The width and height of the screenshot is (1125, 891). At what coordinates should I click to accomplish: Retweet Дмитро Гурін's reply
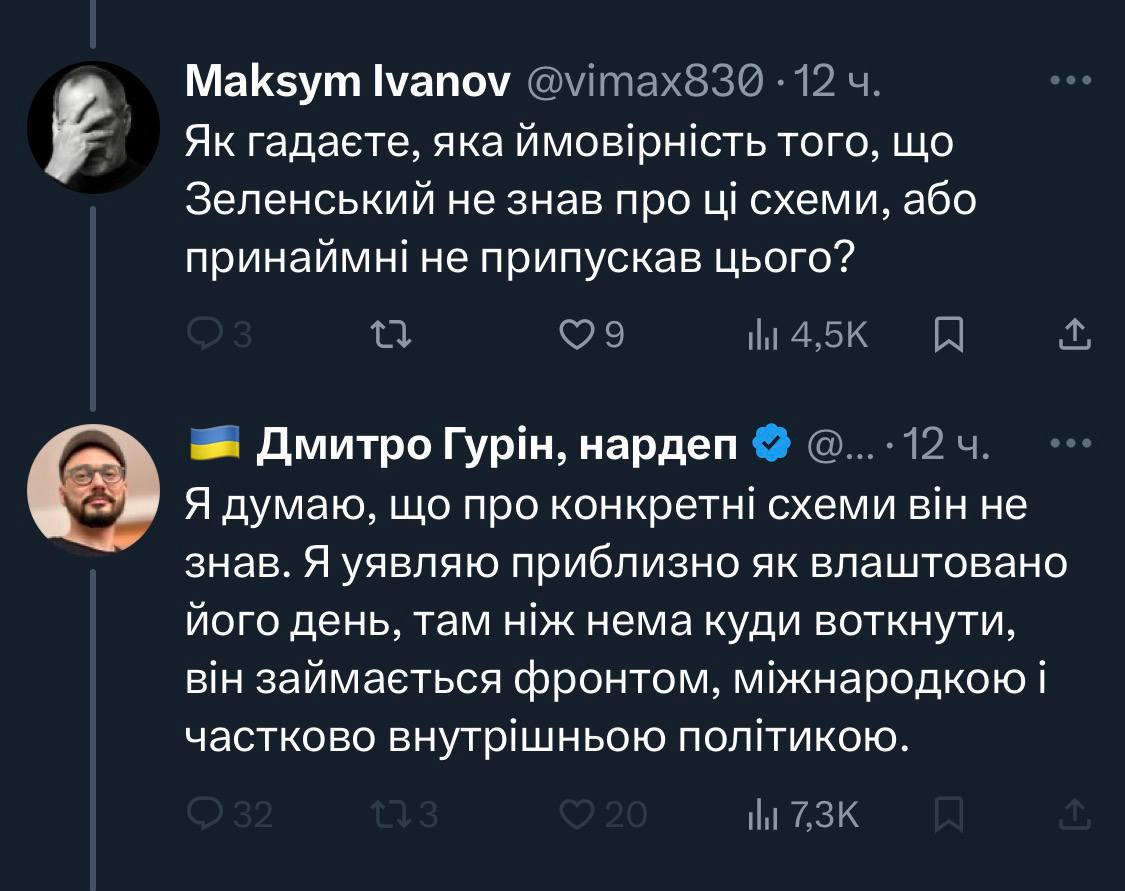coord(385,814)
